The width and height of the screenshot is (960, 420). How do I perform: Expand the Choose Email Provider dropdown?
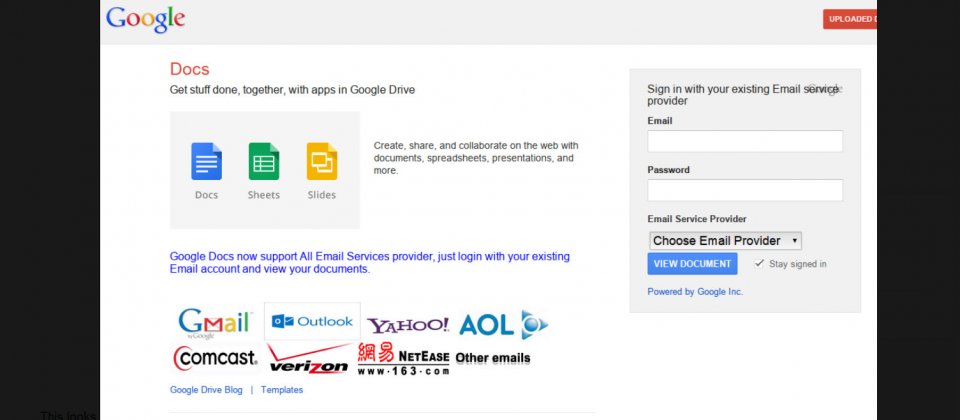click(x=725, y=241)
